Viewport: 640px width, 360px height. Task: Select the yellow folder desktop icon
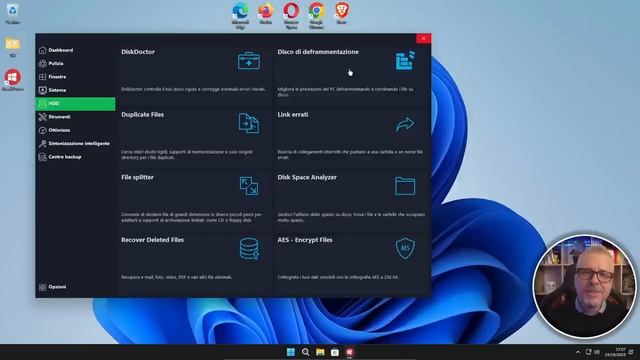pyautogui.click(x=13, y=47)
